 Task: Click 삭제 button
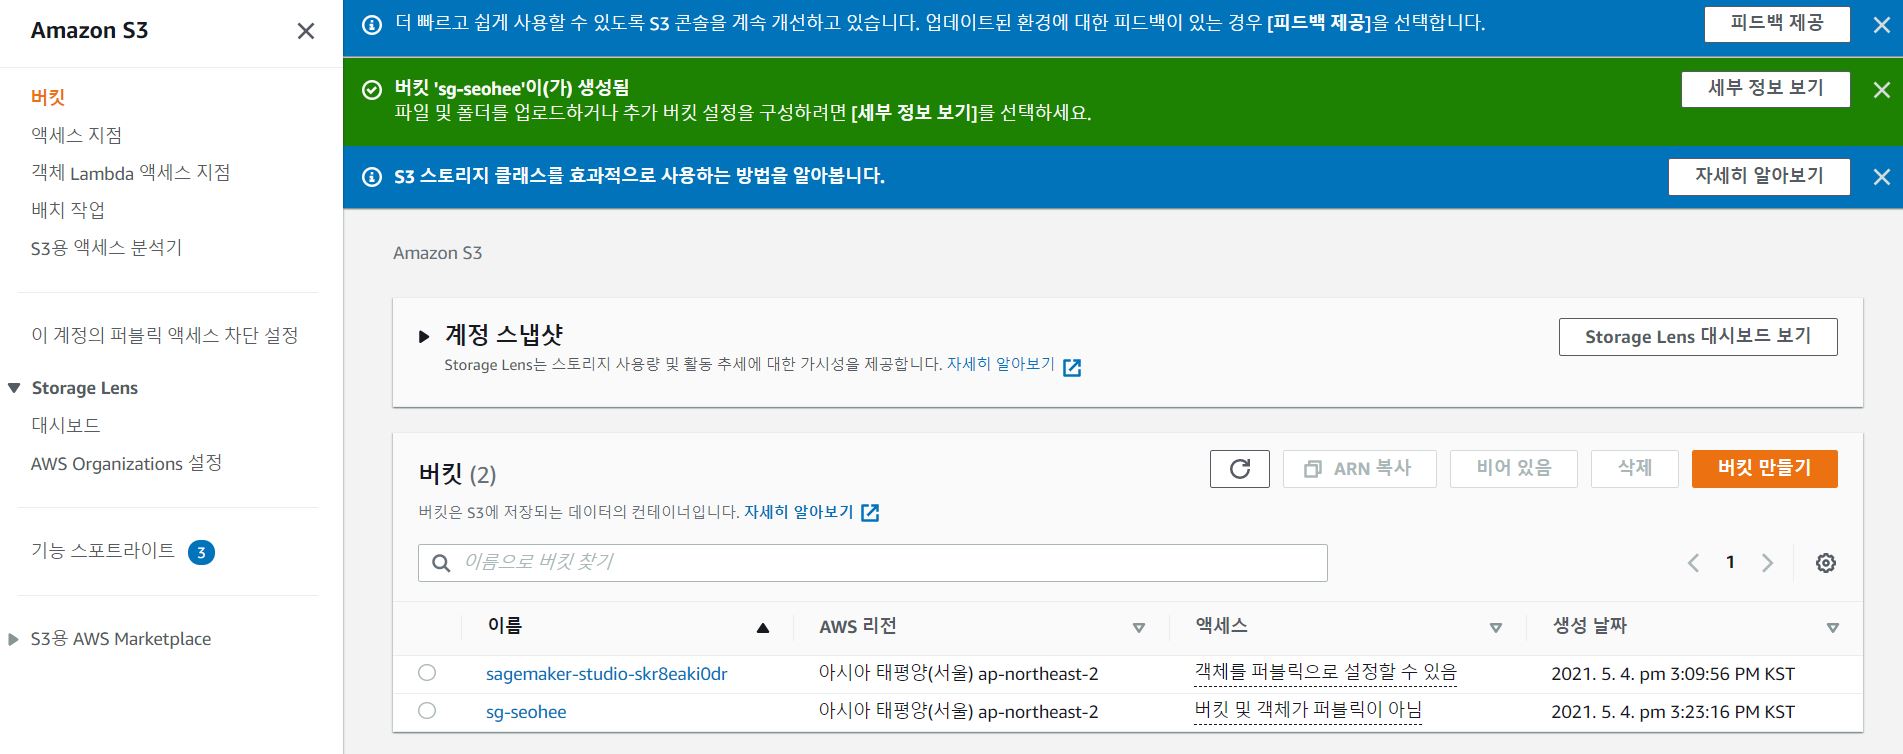click(x=1635, y=469)
